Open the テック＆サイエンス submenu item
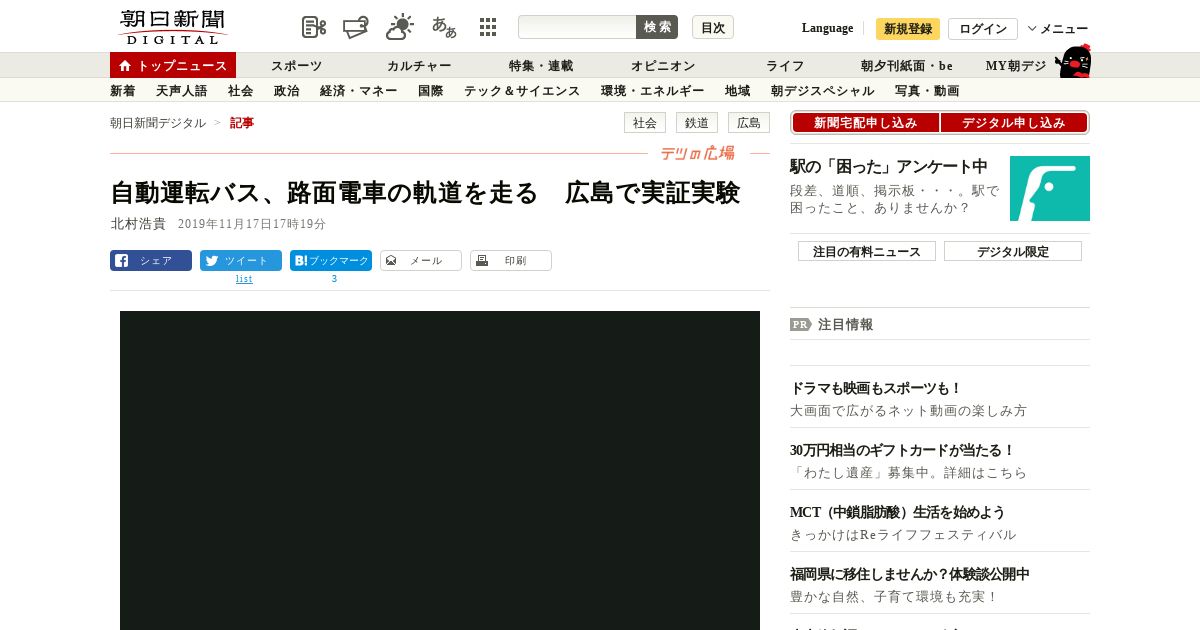 [522, 90]
